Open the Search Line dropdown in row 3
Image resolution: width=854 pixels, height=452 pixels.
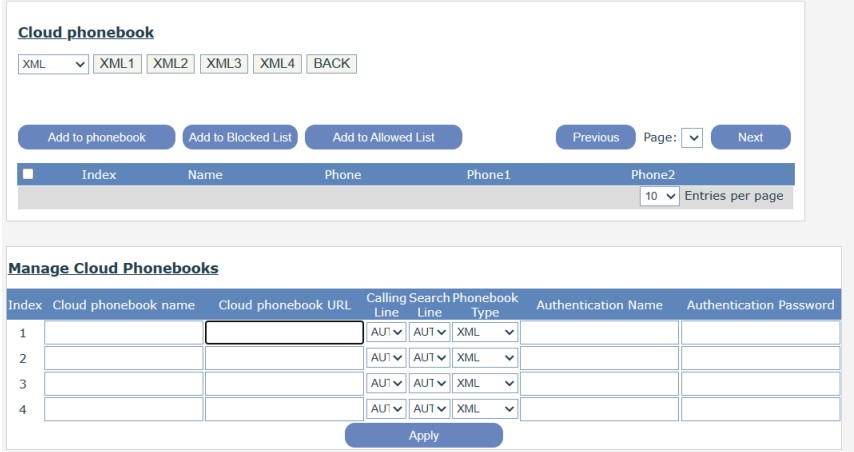[x=429, y=384]
